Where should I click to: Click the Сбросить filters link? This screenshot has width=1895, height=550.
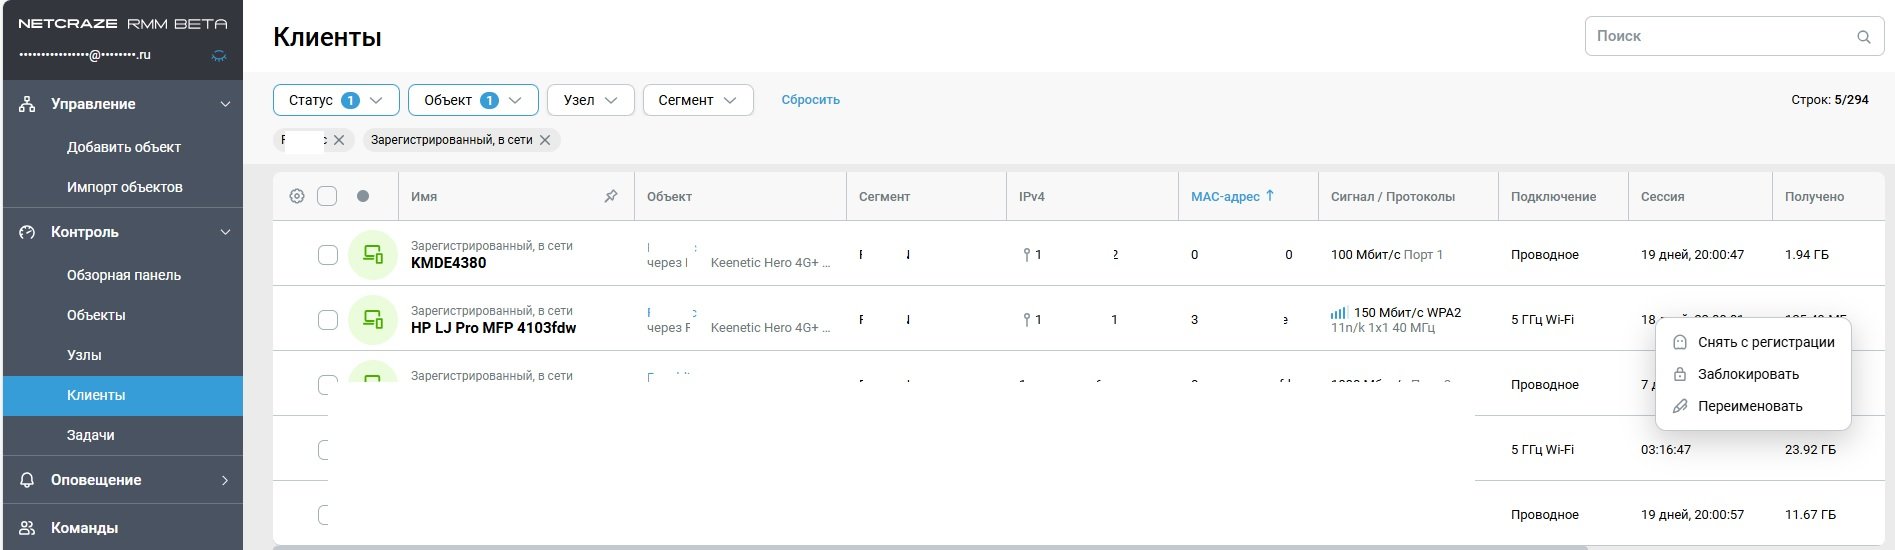click(x=810, y=100)
